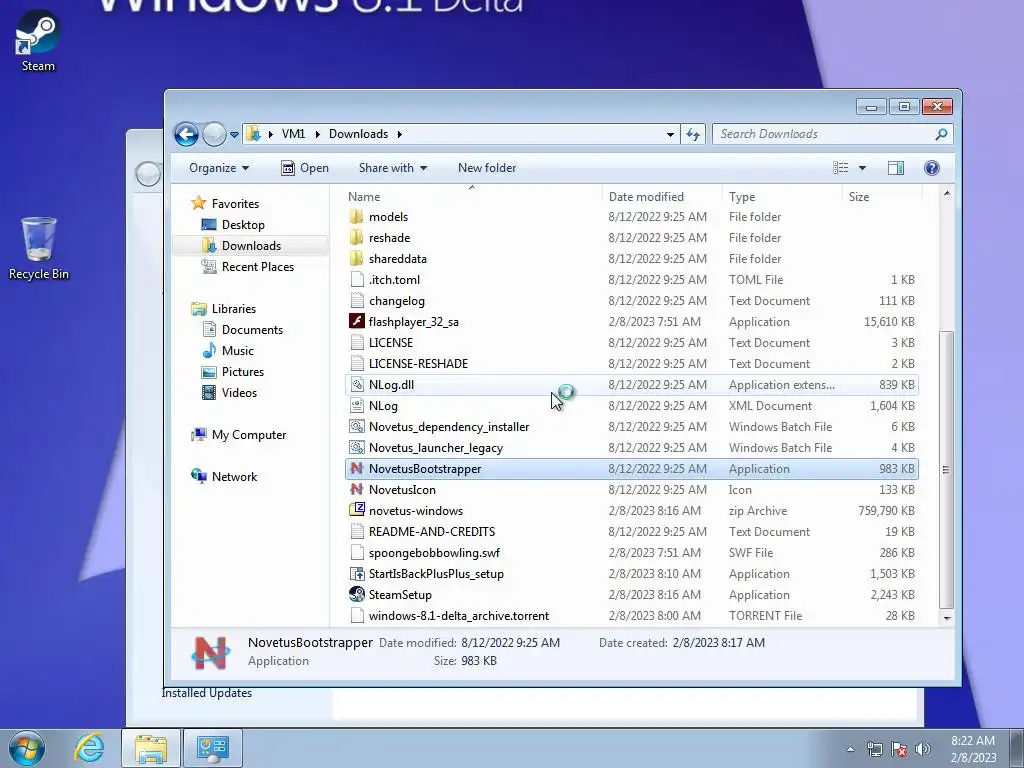The width and height of the screenshot is (1024, 768).
Task: Launch Internet Explorer from the taskbar
Action: (89, 748)
